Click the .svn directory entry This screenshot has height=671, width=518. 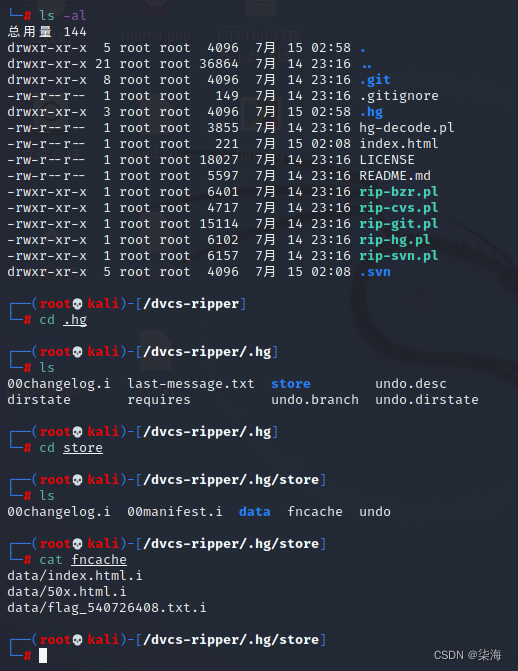pos(375,272)
